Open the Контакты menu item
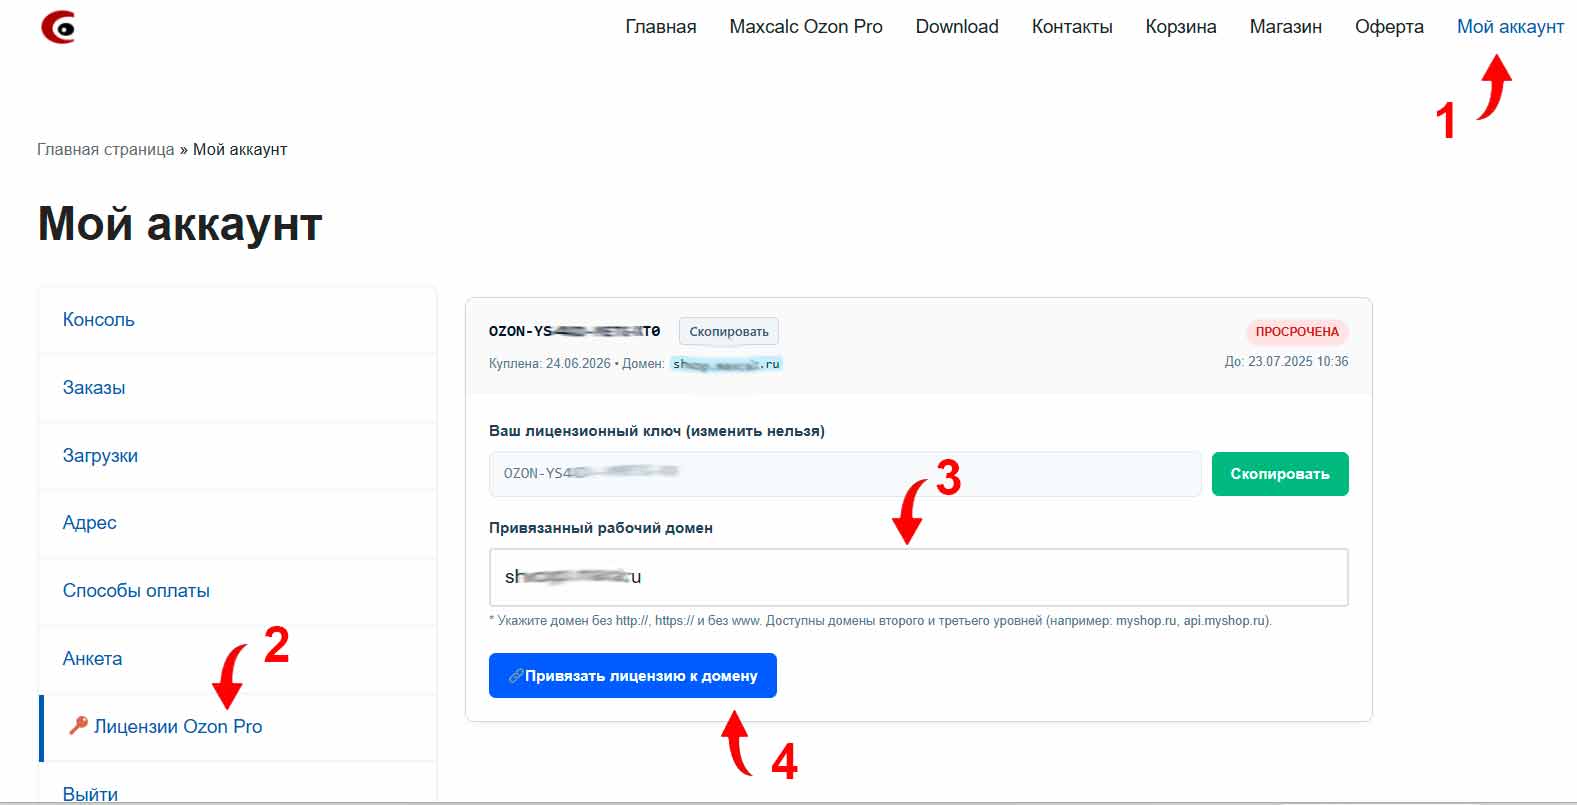The width and height of the screenshot is (1577, 805). (1072, 27)
